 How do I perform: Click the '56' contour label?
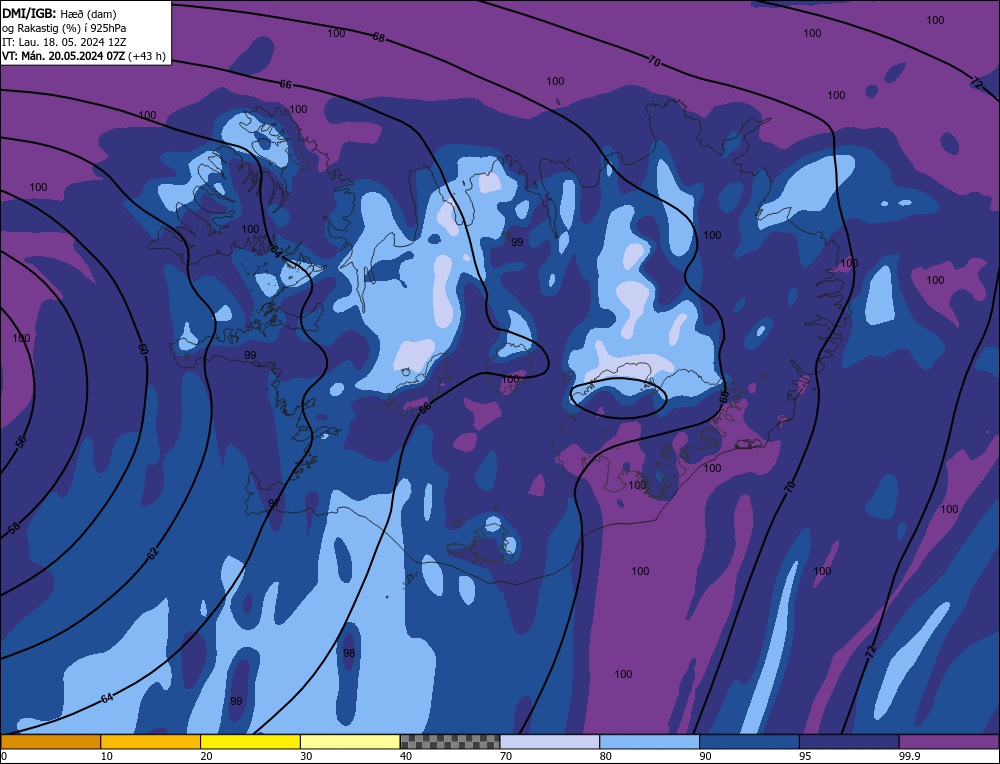22,442
